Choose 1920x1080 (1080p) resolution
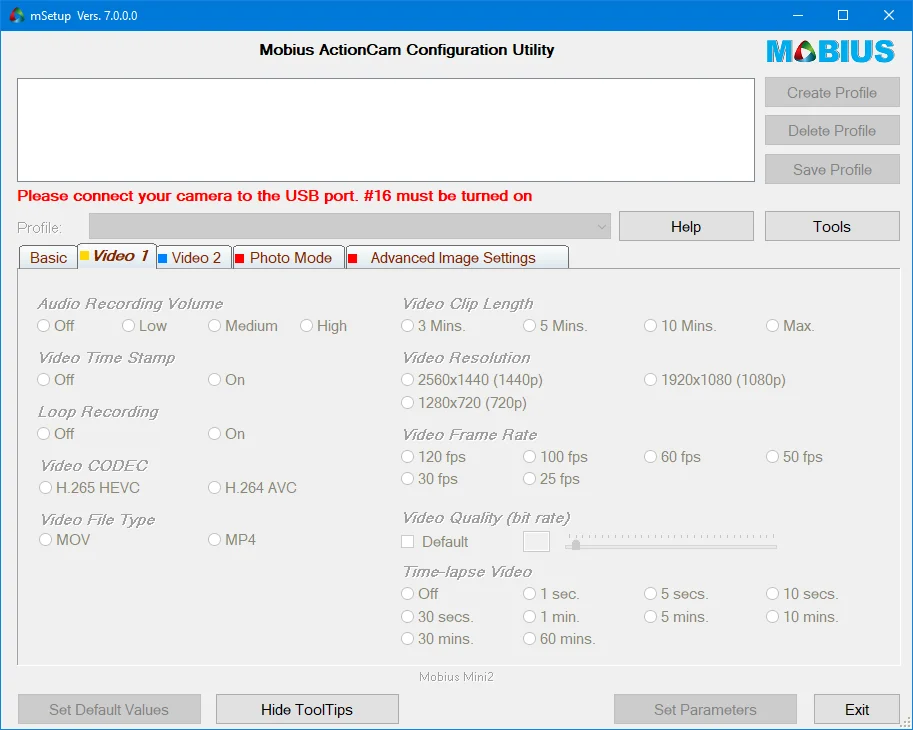This screenshot has width=913, height=730. 715,380
